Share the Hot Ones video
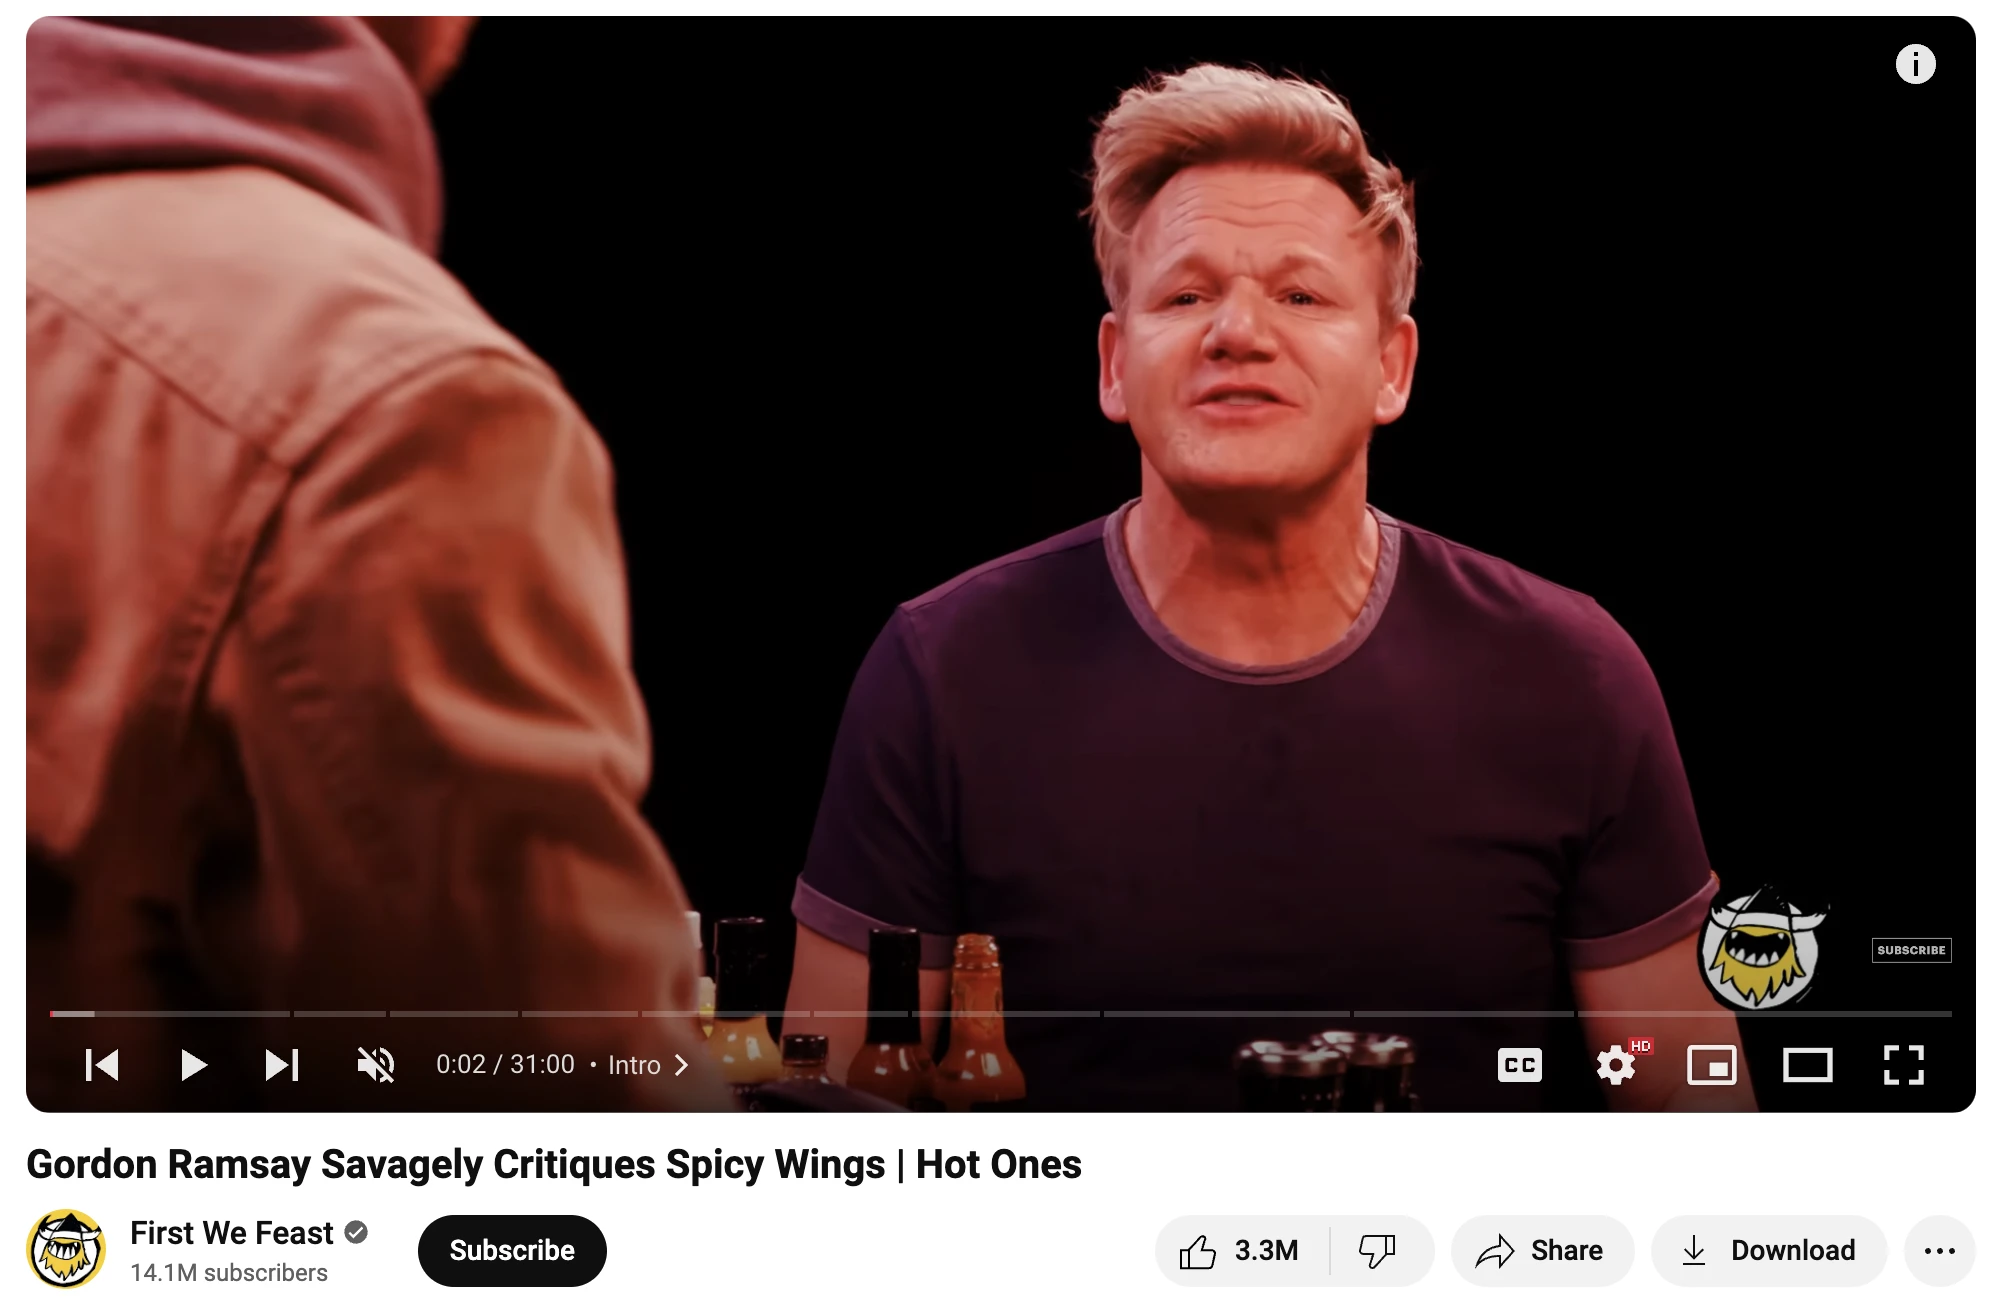This screenshot has height=1312, width=1998. pyautogui.click(x=1541, y=1251)
